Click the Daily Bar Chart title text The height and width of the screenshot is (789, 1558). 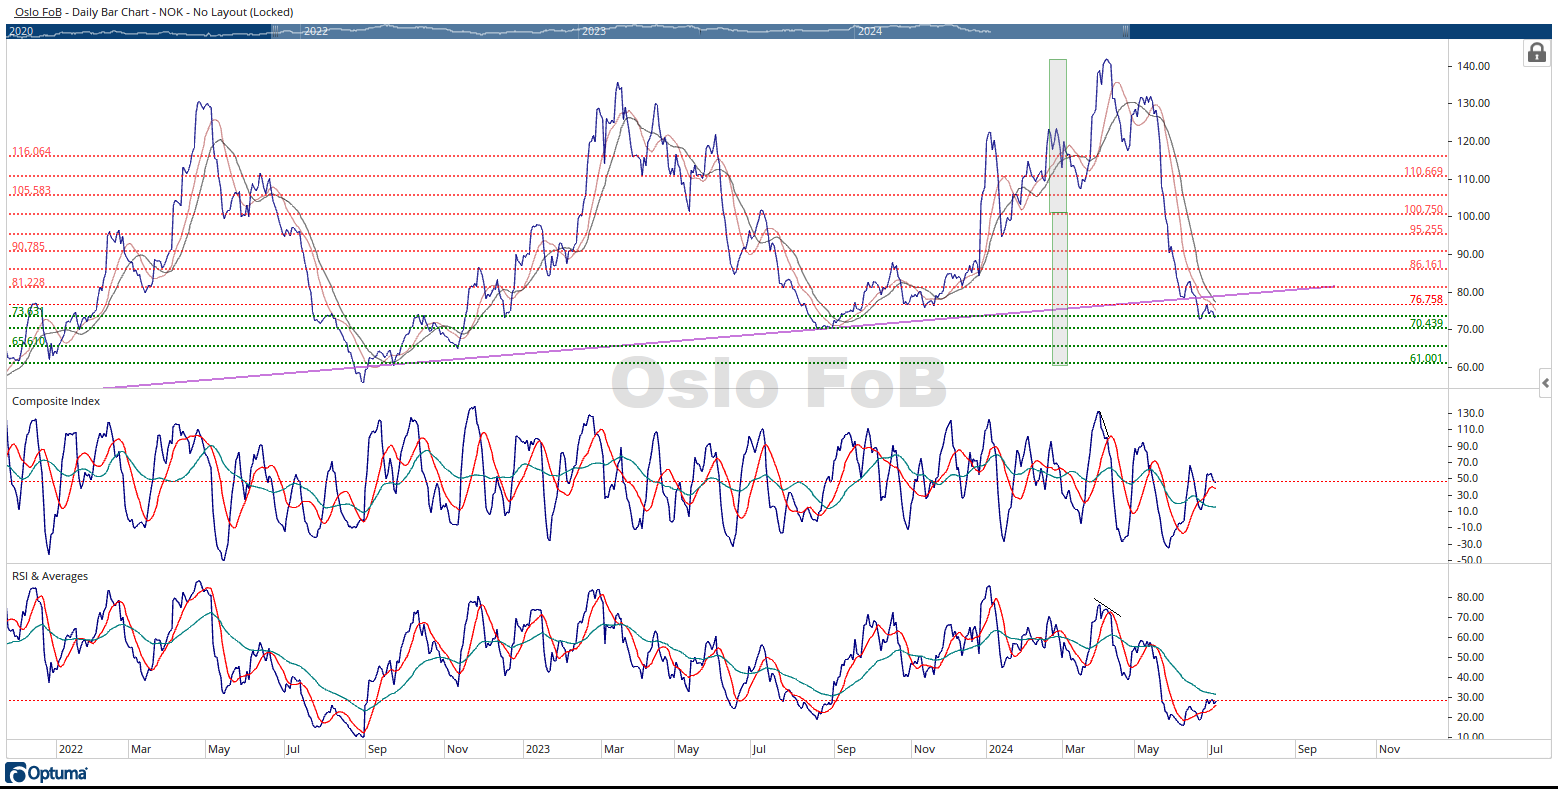[x=109, y=12]
